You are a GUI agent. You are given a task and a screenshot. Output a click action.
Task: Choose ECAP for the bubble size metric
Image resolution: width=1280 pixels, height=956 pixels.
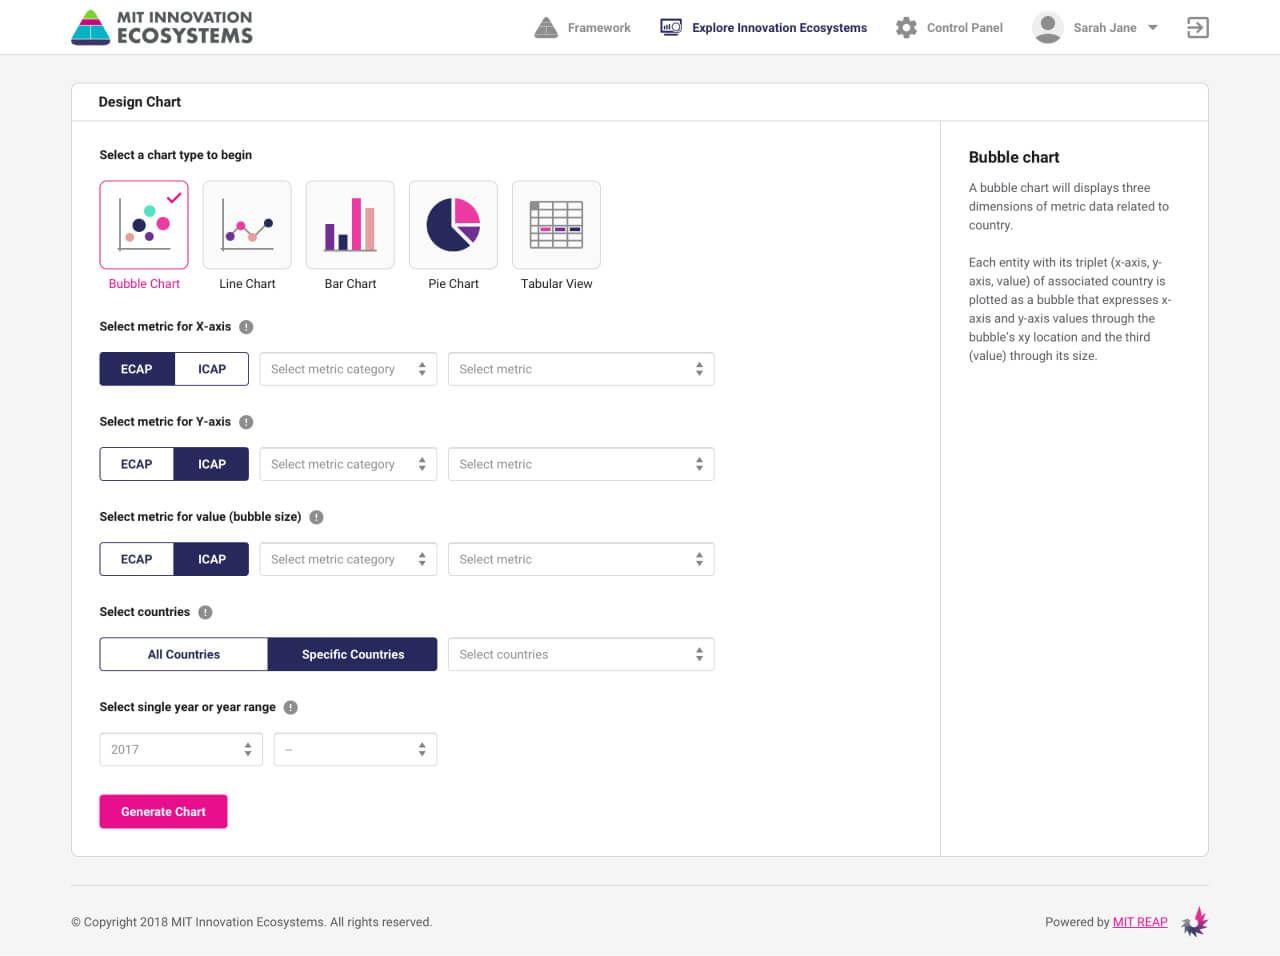[137, 559]
